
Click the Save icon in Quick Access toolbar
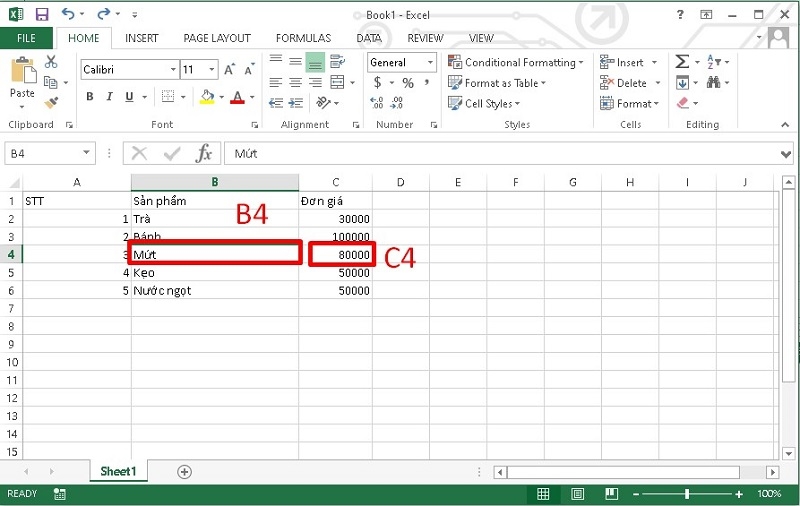click(x=41, y=15)
